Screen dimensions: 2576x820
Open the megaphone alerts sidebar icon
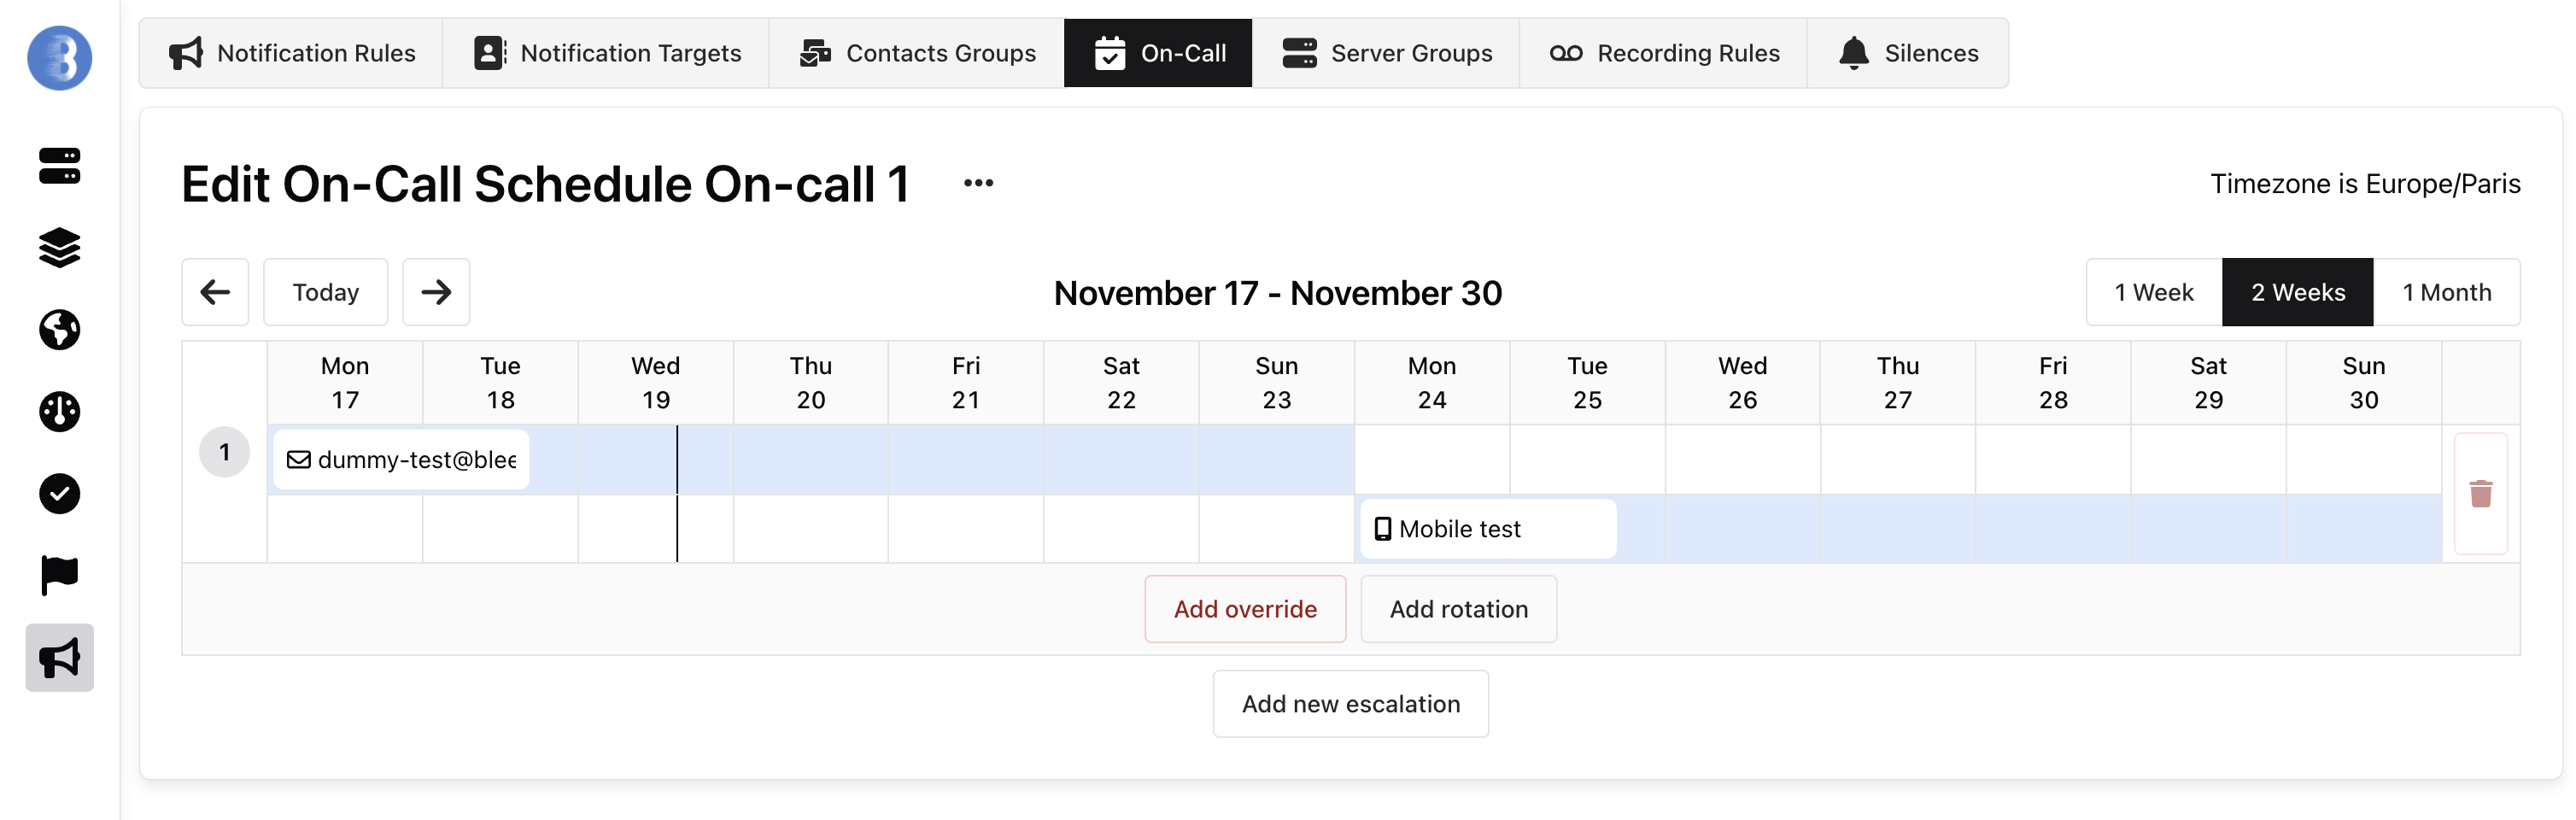tap(59, 658)
